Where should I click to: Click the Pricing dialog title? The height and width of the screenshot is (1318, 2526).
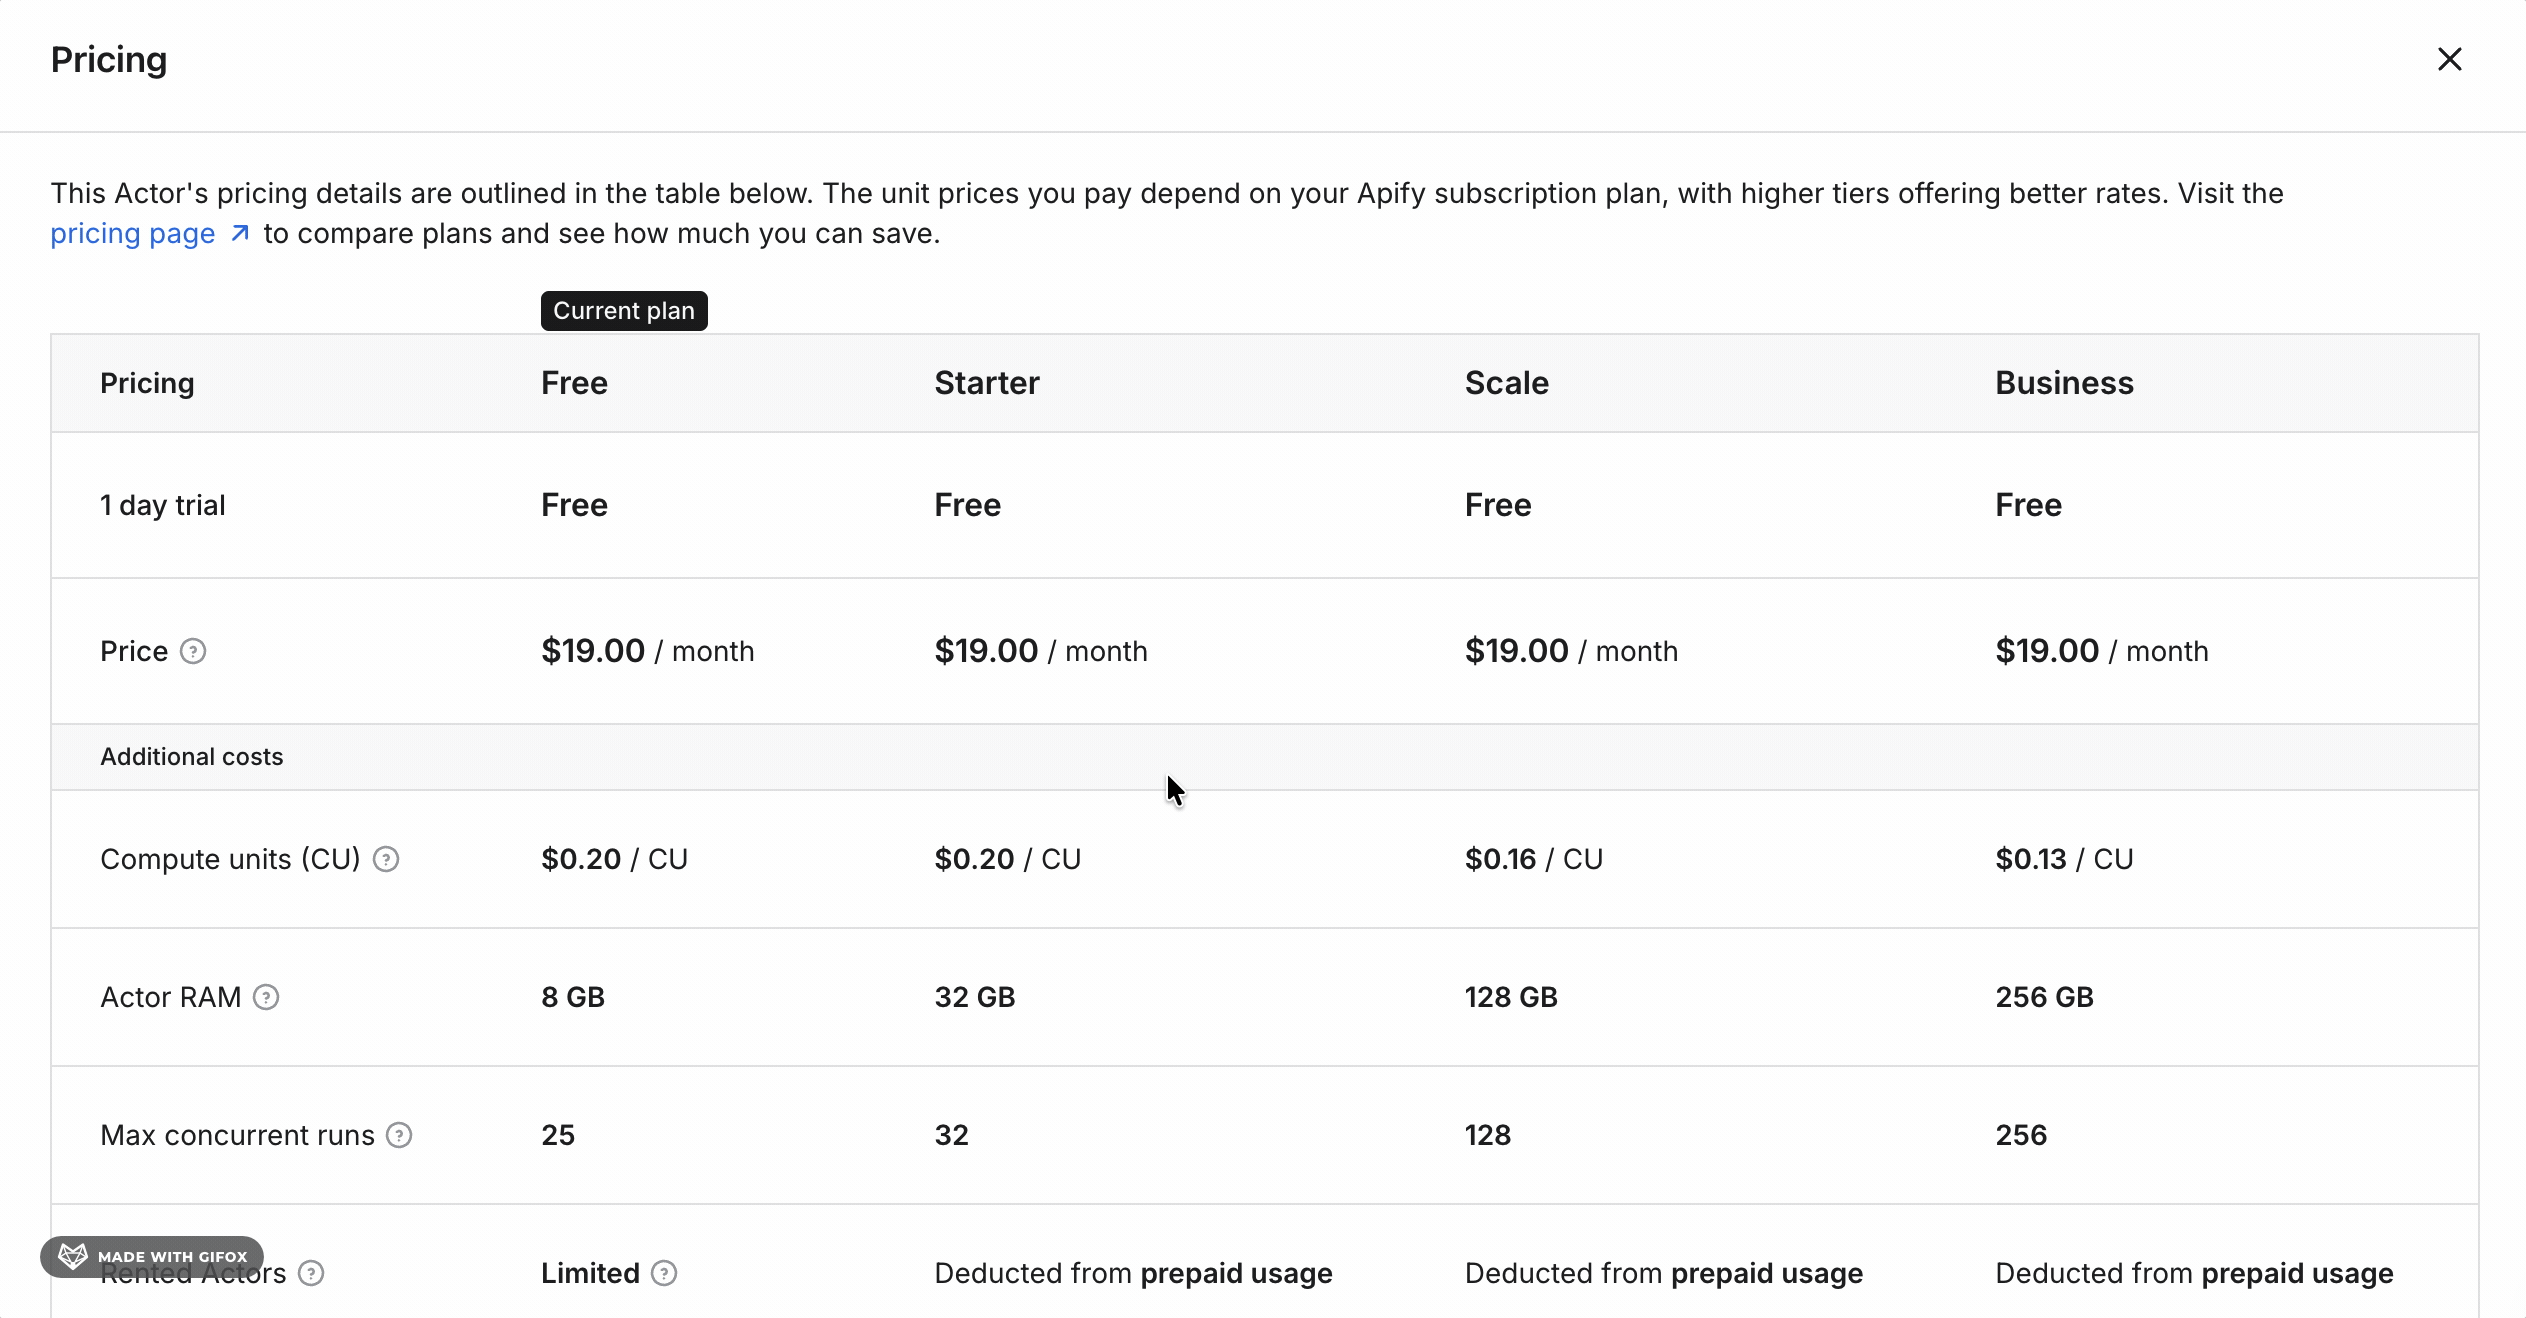tap(109, 60)
